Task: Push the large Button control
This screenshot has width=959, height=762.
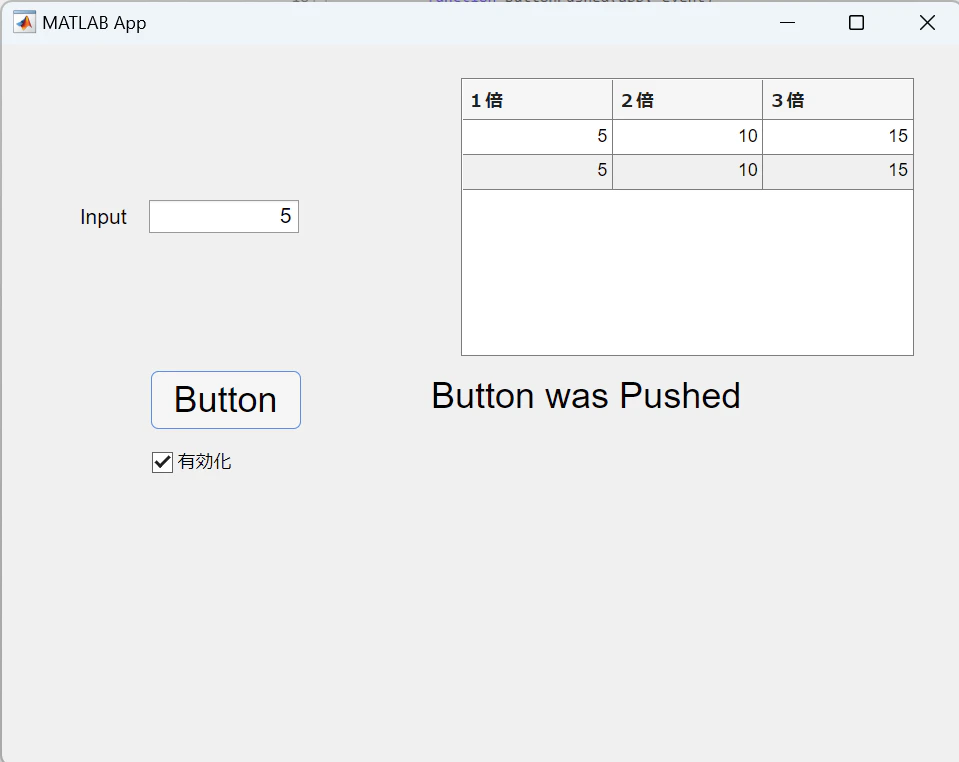Action: point(226,400)
